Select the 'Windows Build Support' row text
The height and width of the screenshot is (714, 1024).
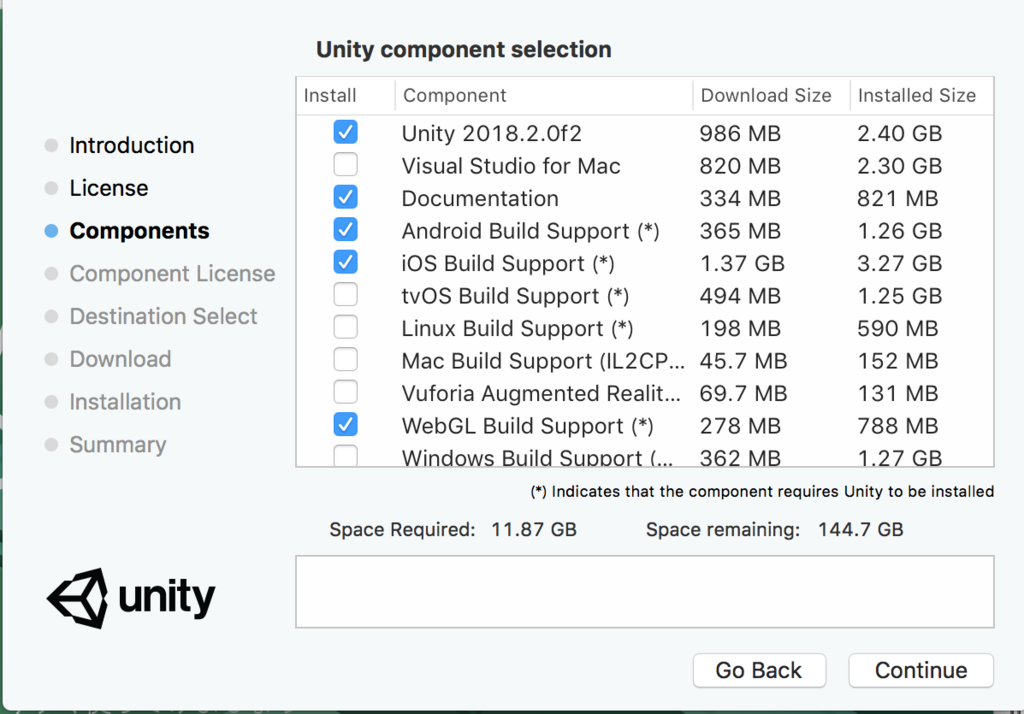pos(537,457)
